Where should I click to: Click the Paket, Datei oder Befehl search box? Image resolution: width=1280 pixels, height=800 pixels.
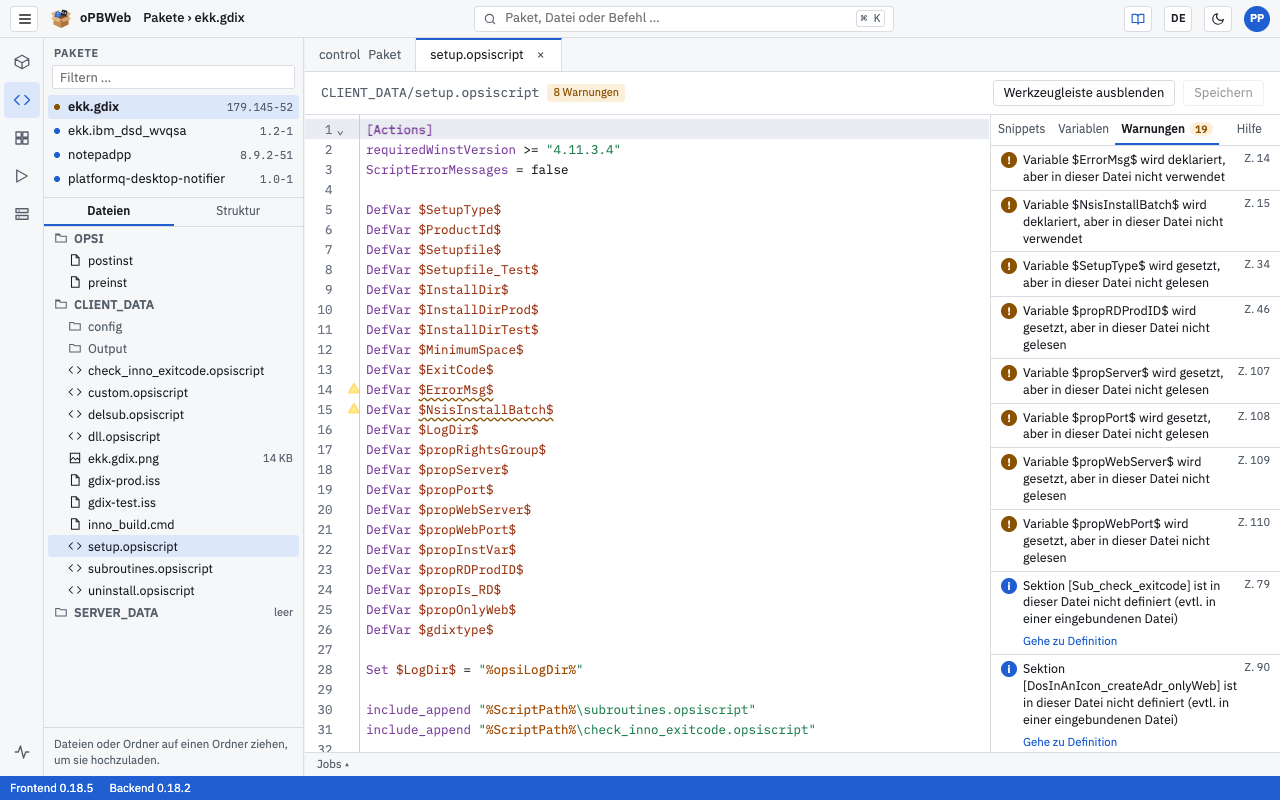tap(684, 18)
